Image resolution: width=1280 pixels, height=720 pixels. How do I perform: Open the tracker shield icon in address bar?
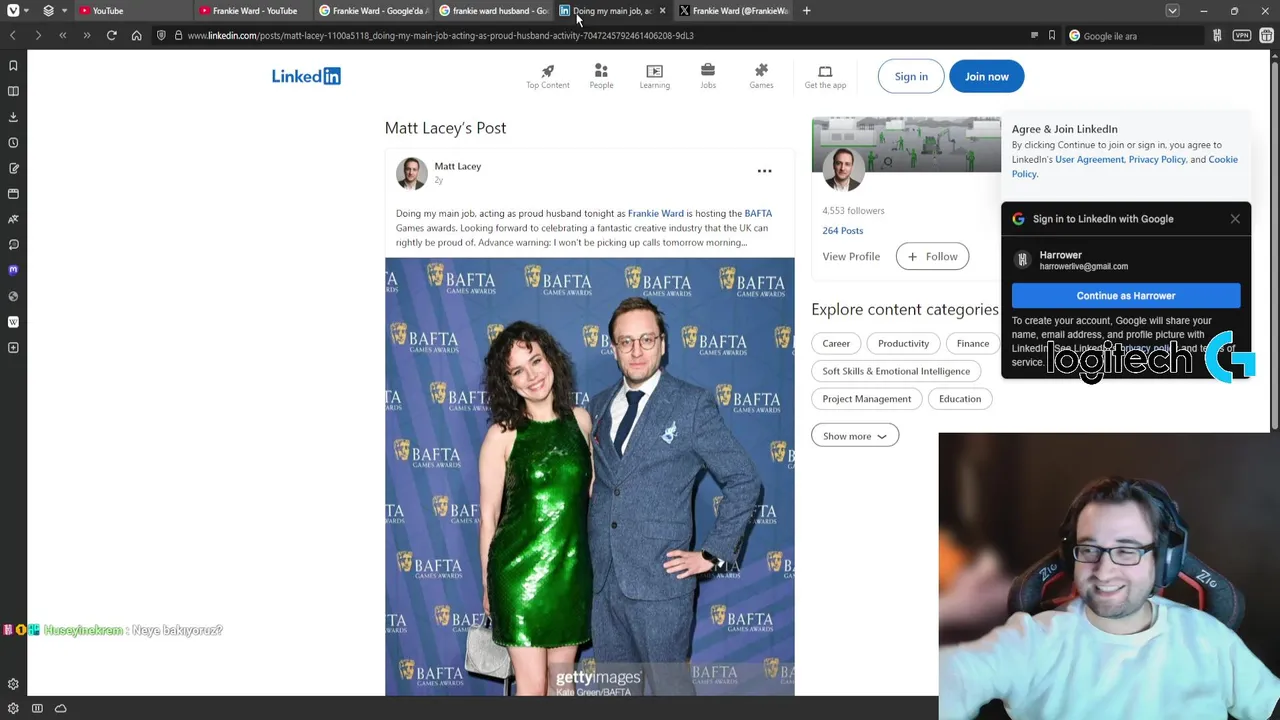(161, 36)
